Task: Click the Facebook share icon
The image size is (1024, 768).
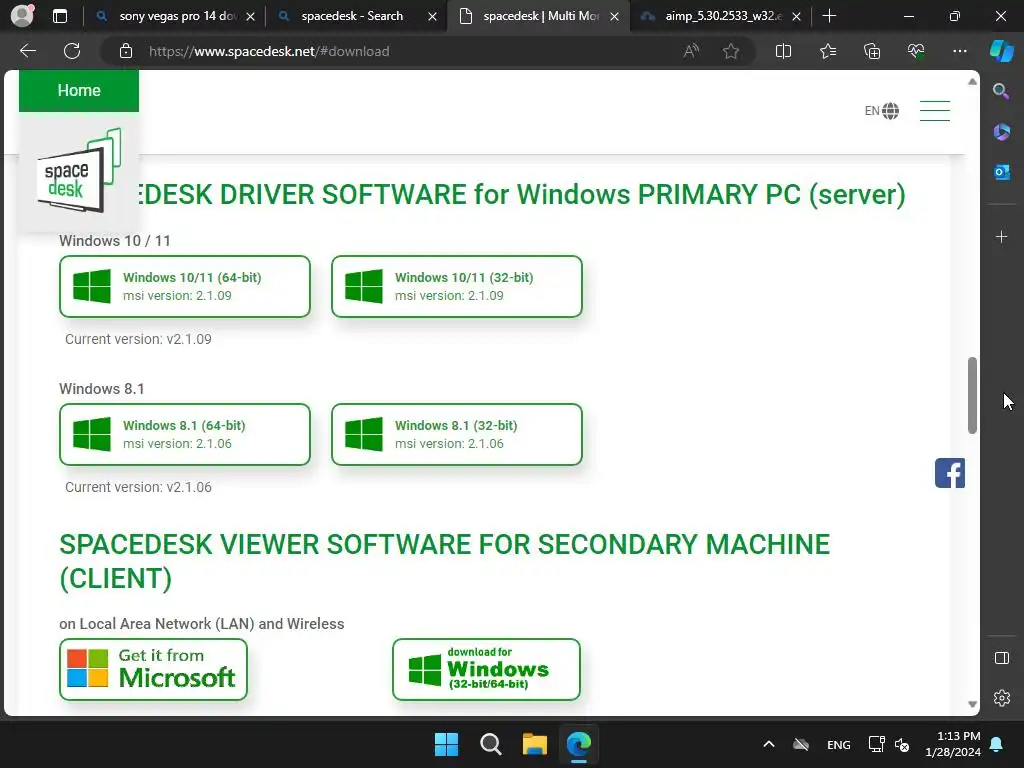Action: click(x=950, y=473)
